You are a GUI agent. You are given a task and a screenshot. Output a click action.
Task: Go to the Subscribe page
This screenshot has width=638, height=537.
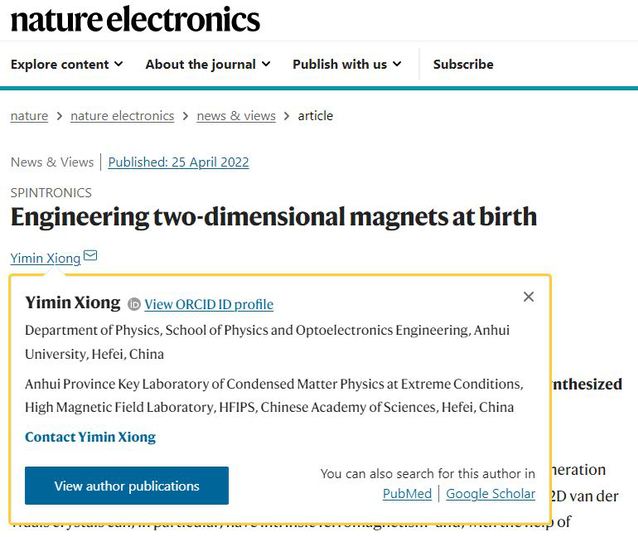463,64
